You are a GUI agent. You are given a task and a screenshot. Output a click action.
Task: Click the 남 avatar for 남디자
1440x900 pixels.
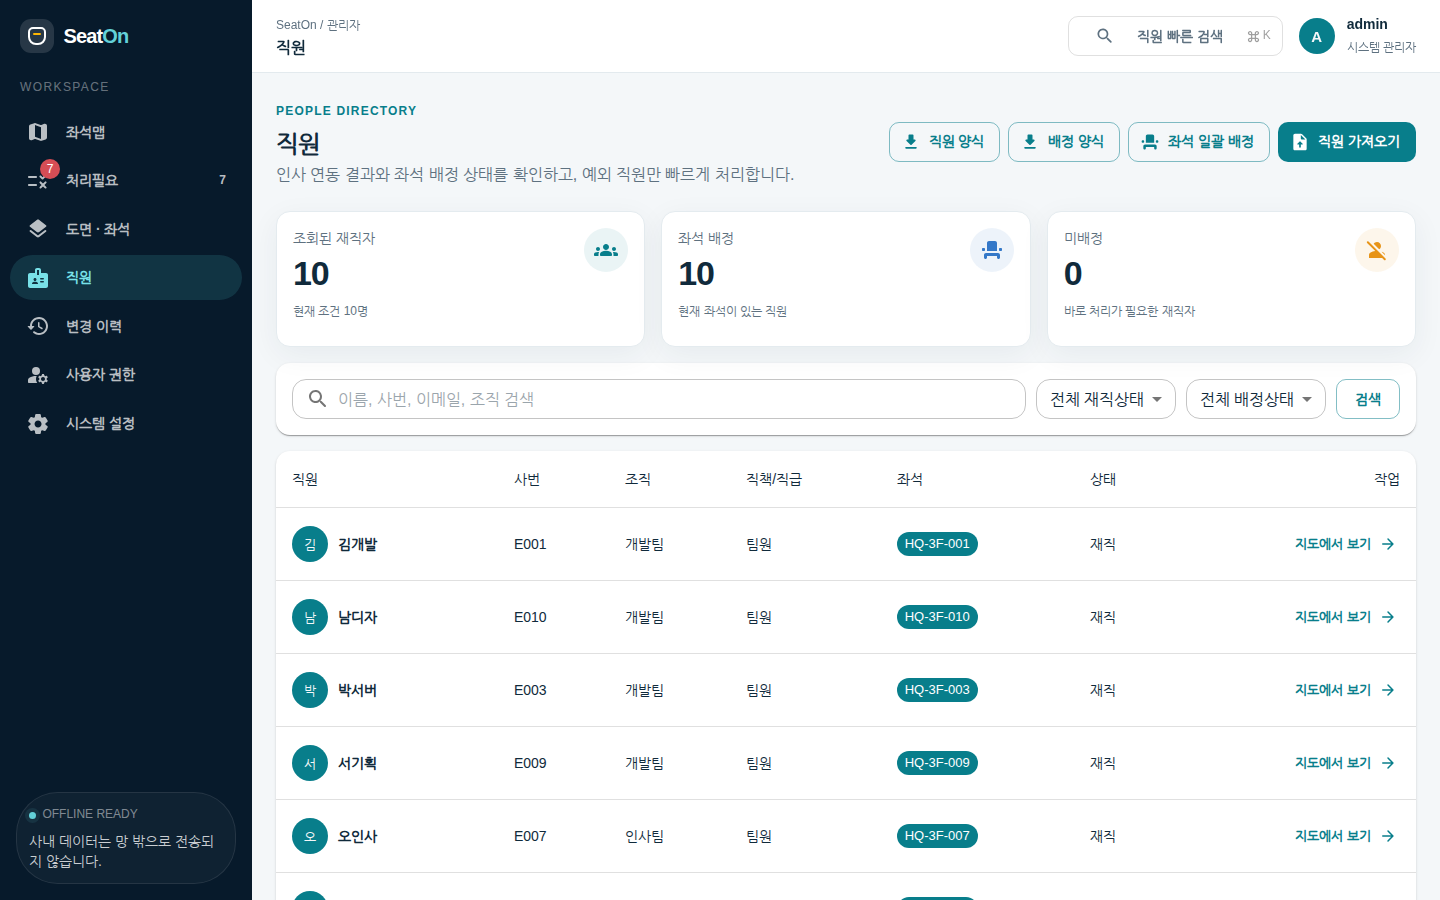tap(310, 617)
